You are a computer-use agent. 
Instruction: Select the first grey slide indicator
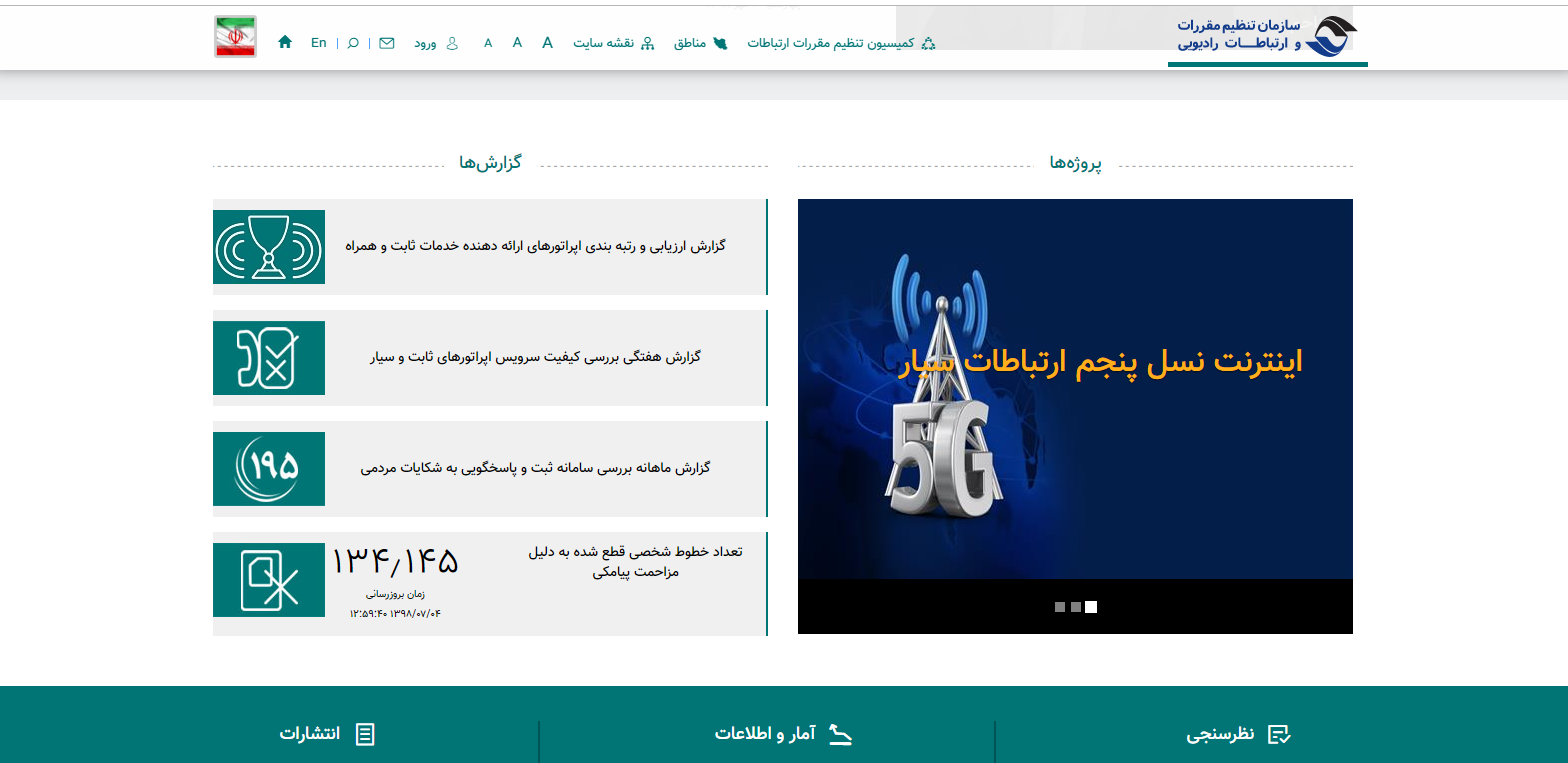point(1060,607)
